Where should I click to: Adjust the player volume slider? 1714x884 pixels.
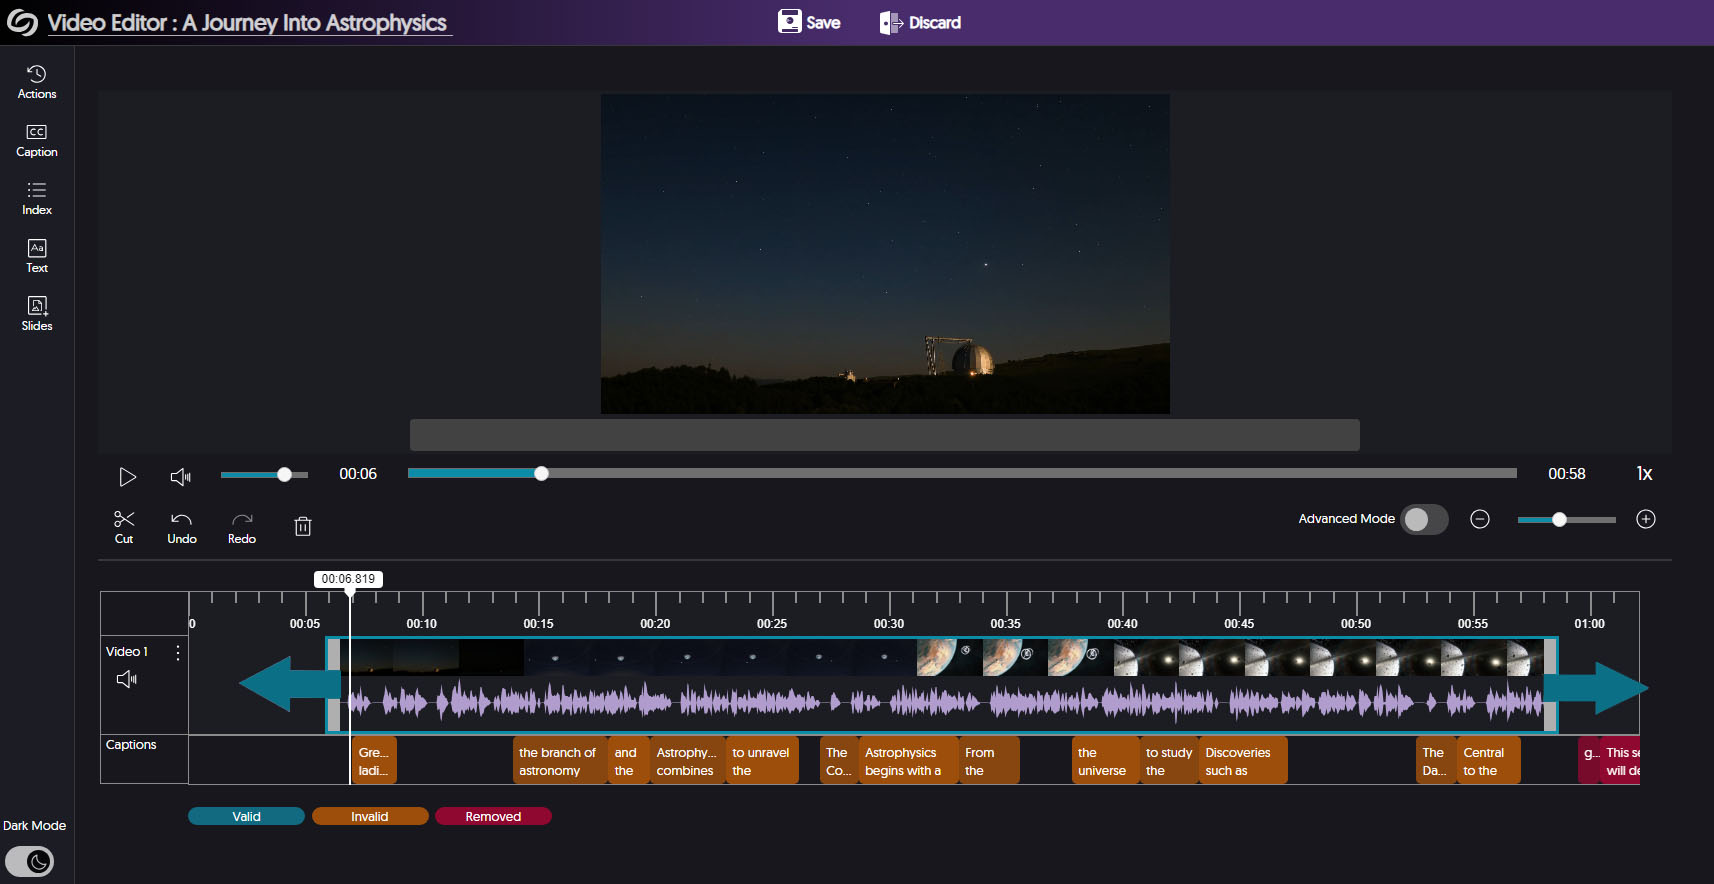264,475
